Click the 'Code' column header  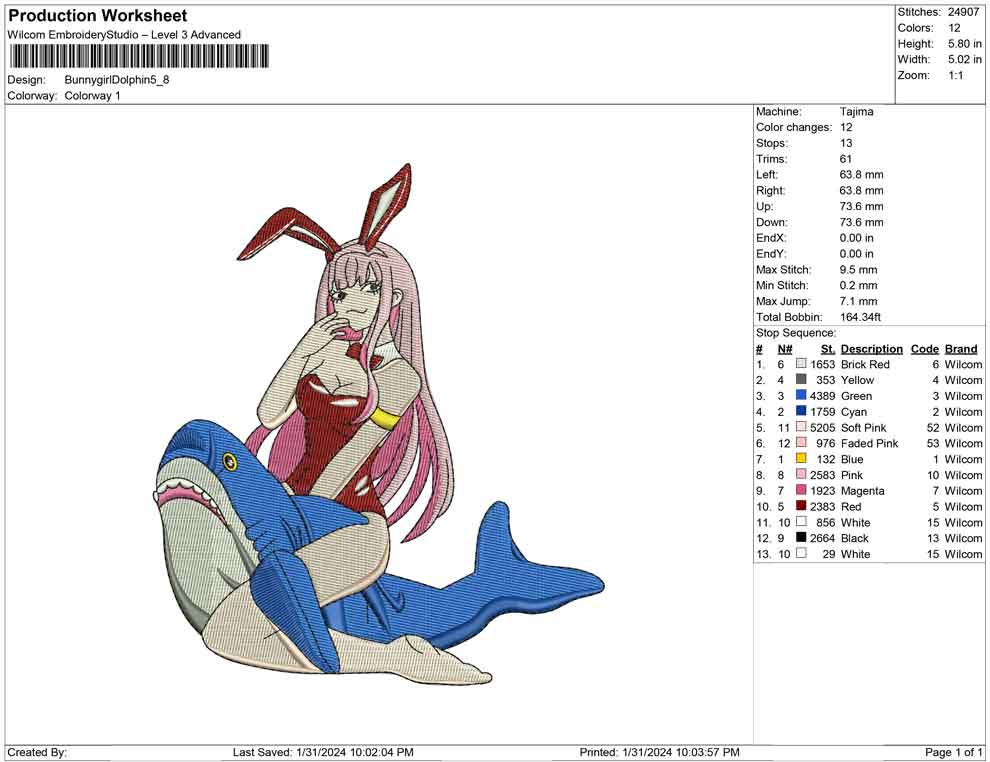pos(925,348)
